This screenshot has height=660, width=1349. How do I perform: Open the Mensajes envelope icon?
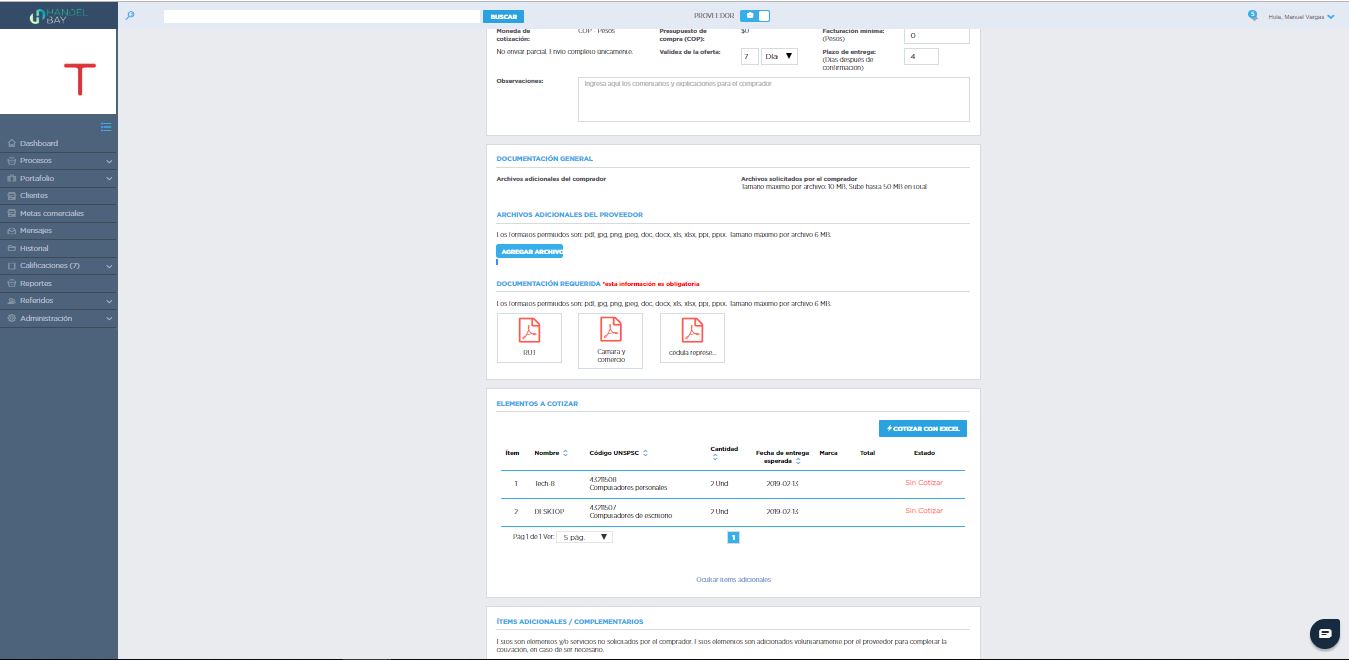11,231
